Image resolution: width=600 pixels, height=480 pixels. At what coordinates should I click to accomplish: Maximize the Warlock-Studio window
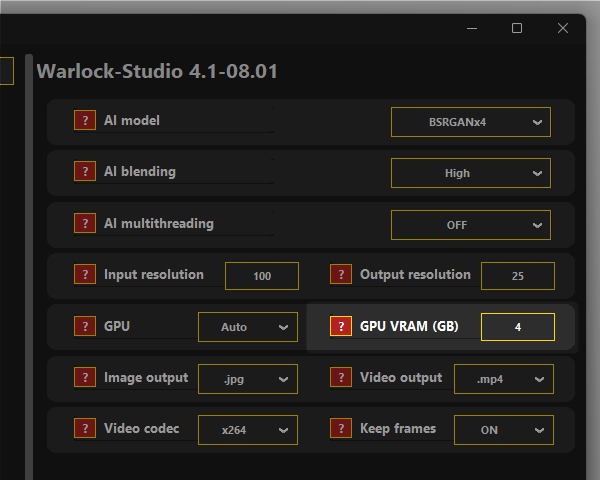click(x=517, y=28)
